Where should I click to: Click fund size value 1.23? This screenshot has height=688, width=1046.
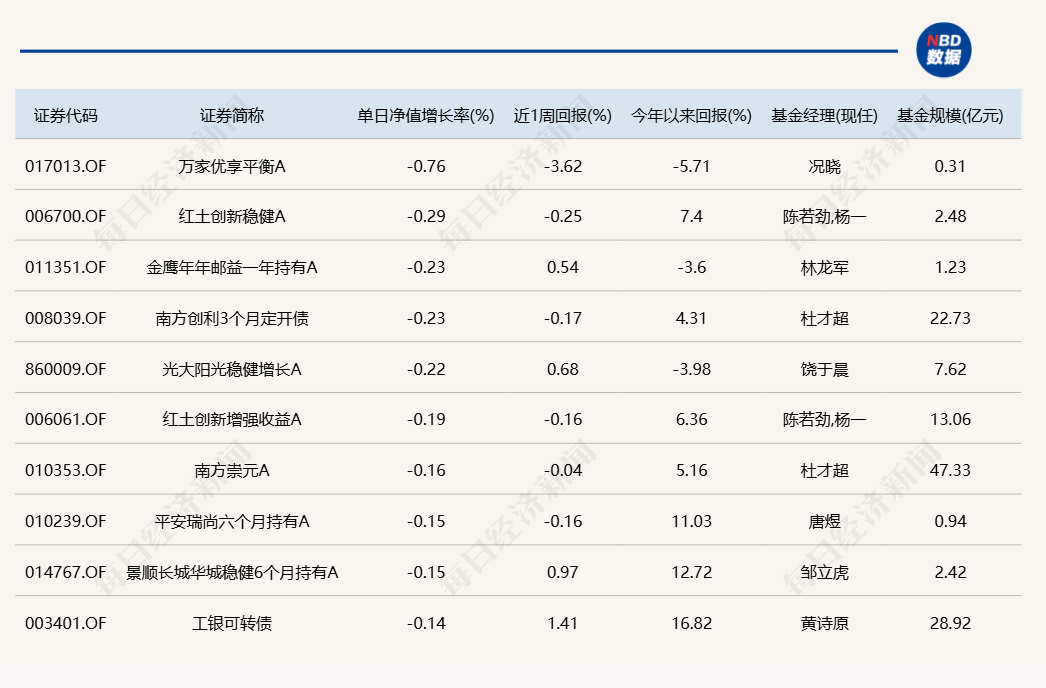point(950,267)
